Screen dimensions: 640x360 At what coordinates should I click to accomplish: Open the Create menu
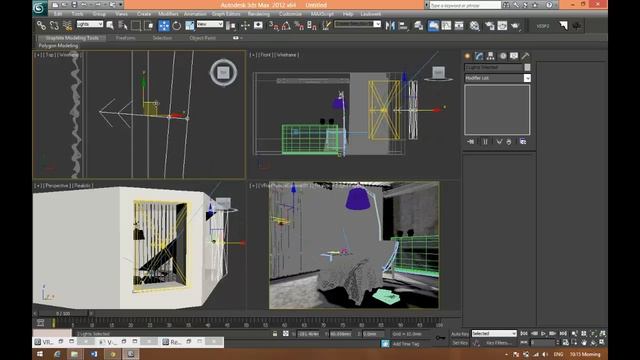tap(144, 14)
